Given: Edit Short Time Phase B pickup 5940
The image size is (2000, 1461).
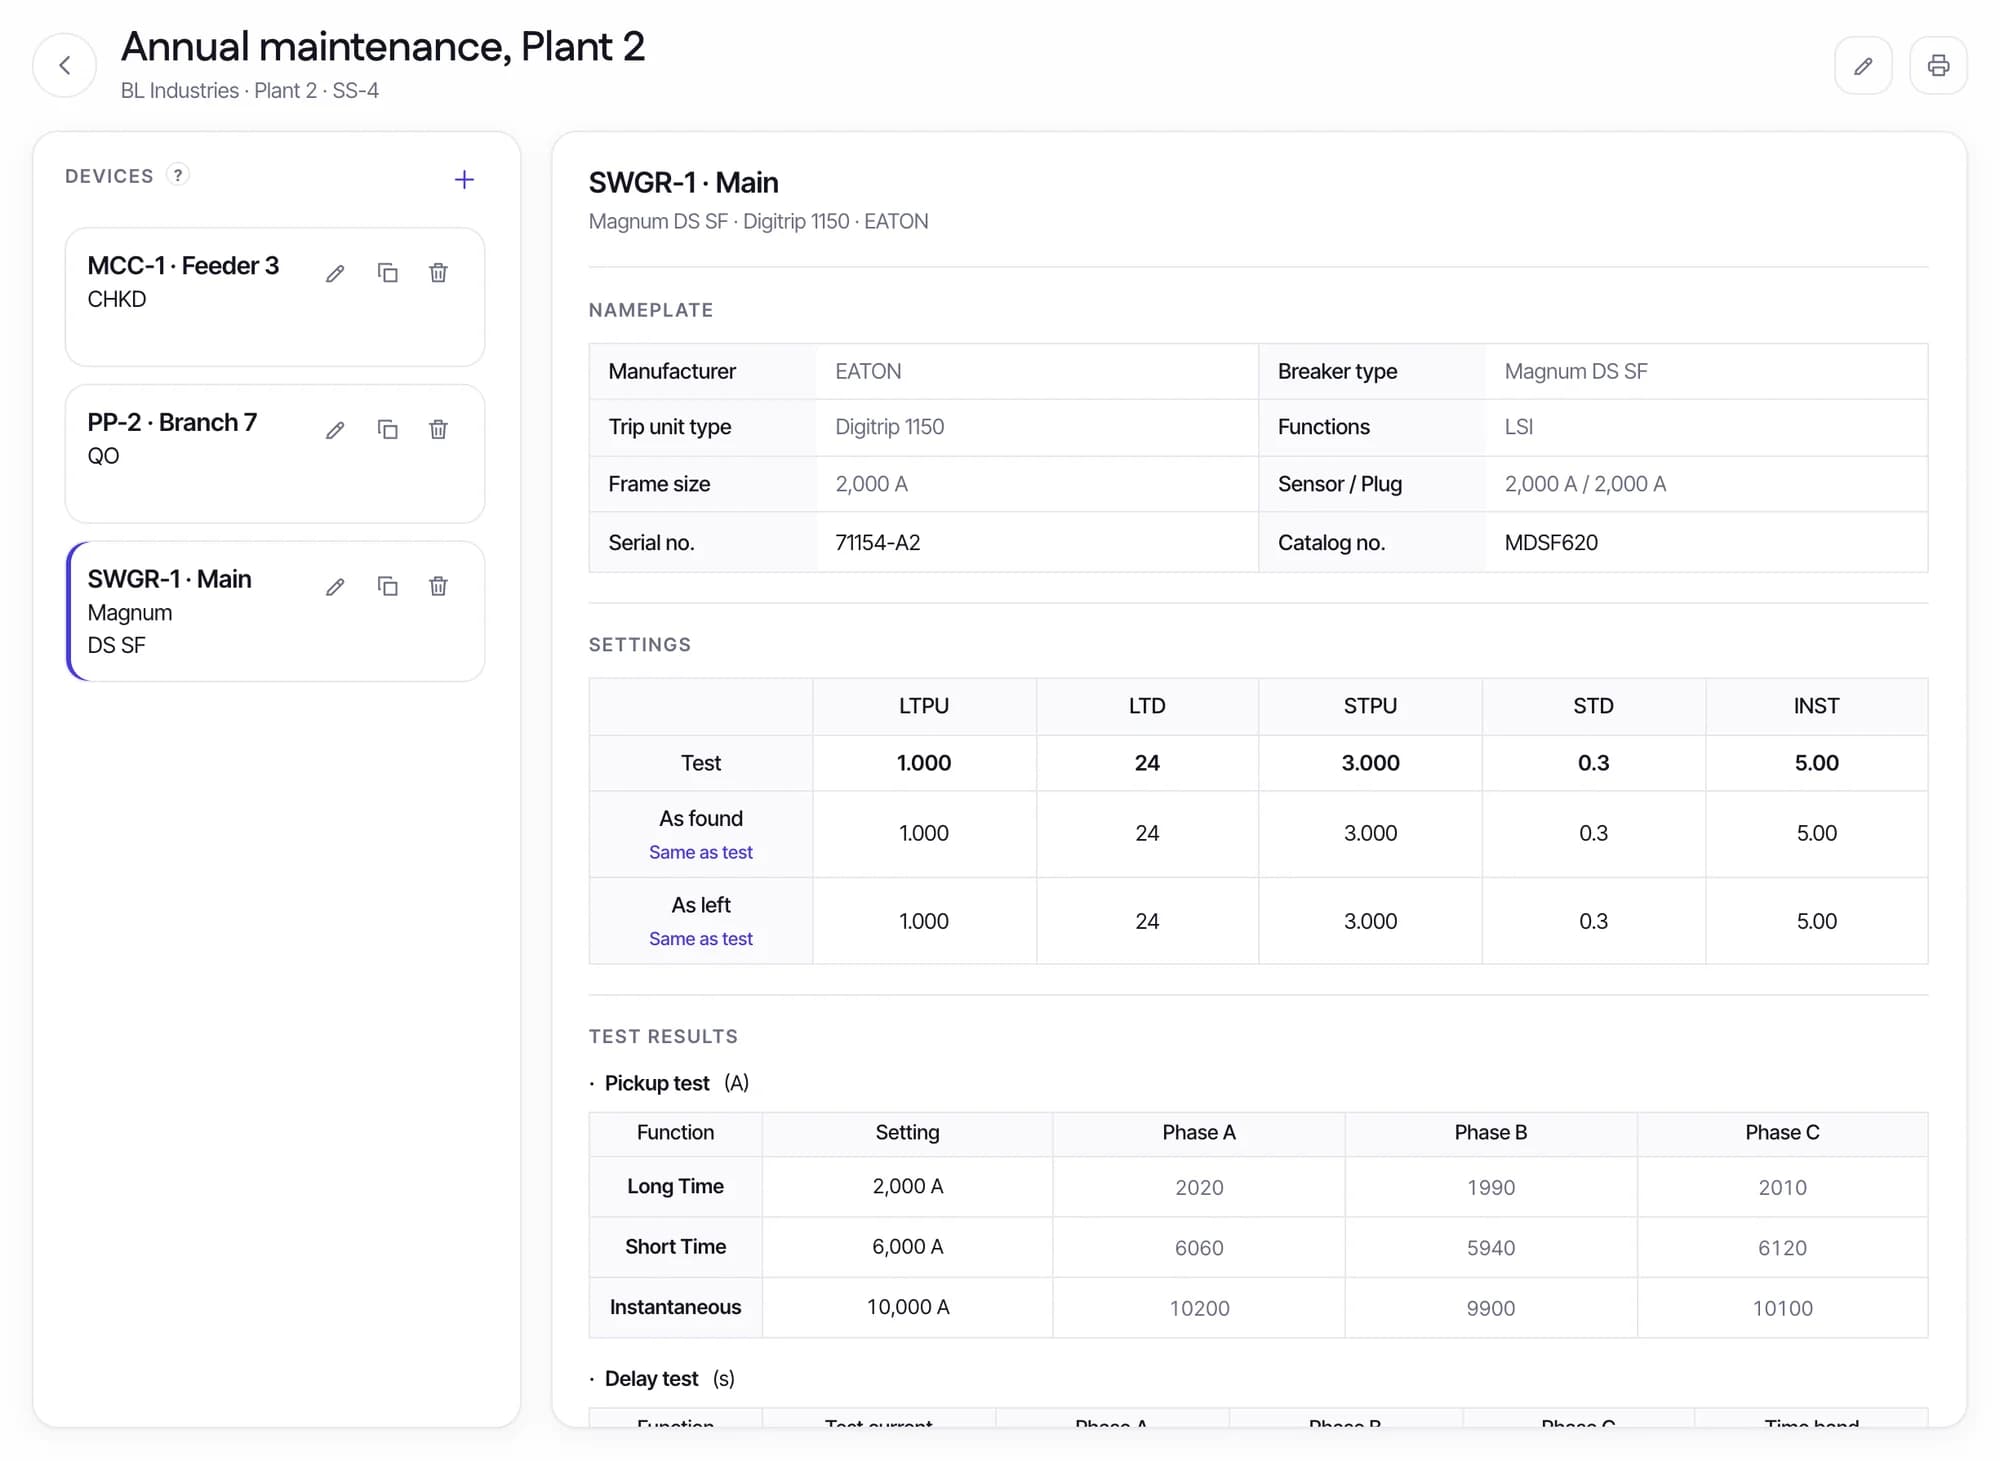Looking at the screenshot, I should tap(1491, 1248).
